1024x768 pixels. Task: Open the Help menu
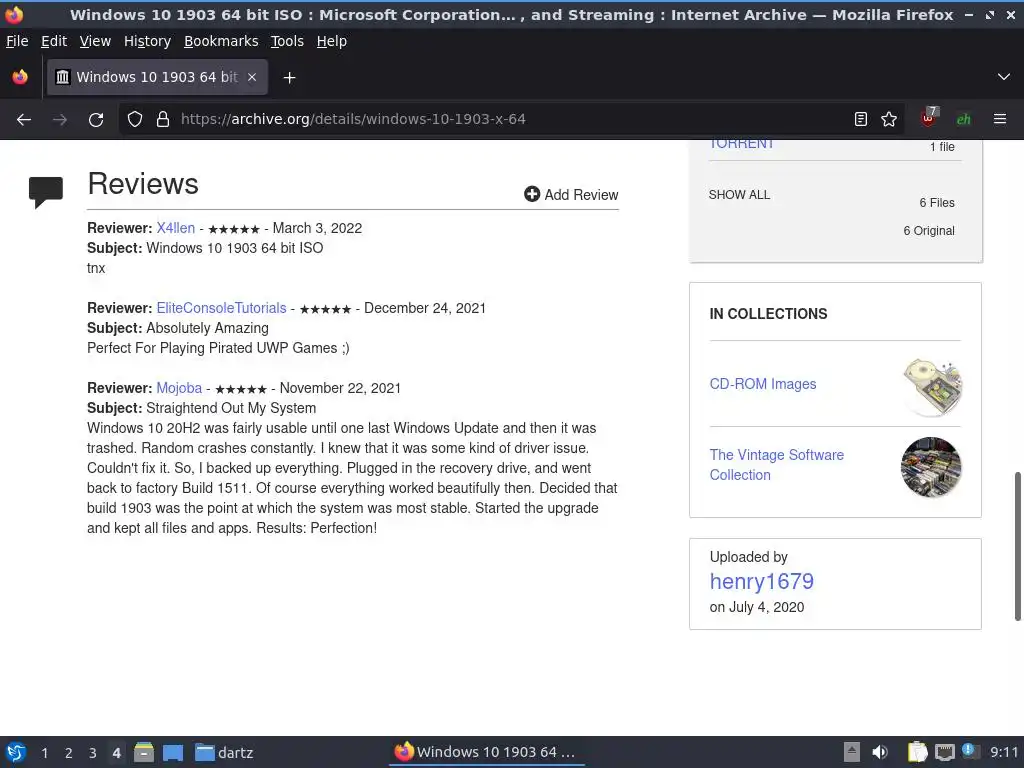point(332,41)
